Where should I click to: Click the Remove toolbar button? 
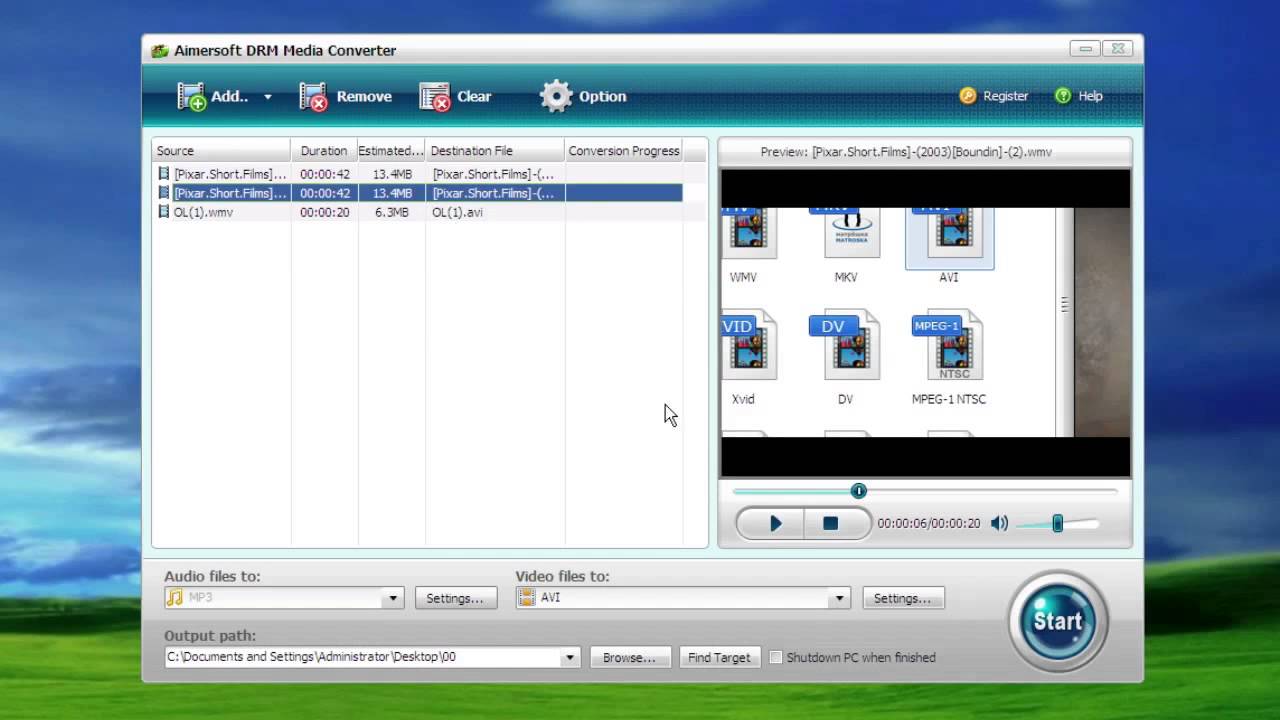coord(346,96)
